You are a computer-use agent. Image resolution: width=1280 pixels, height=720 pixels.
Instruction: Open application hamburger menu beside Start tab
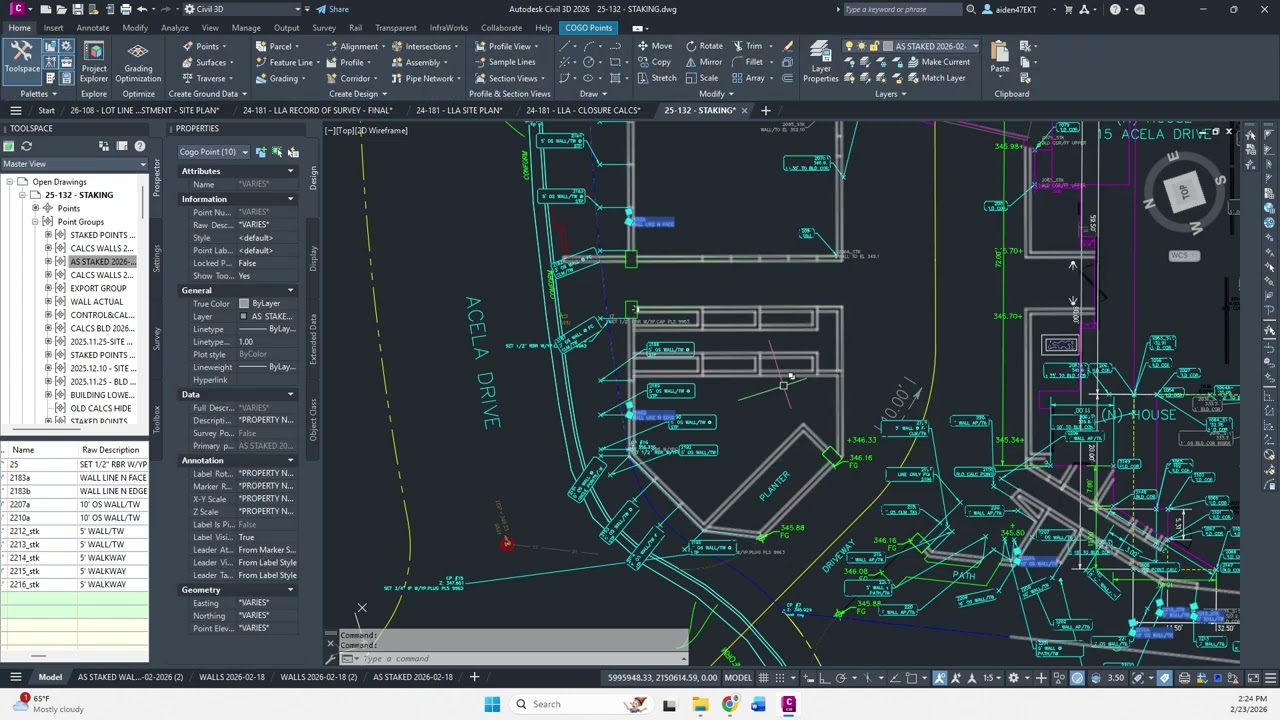click(15, 110)
